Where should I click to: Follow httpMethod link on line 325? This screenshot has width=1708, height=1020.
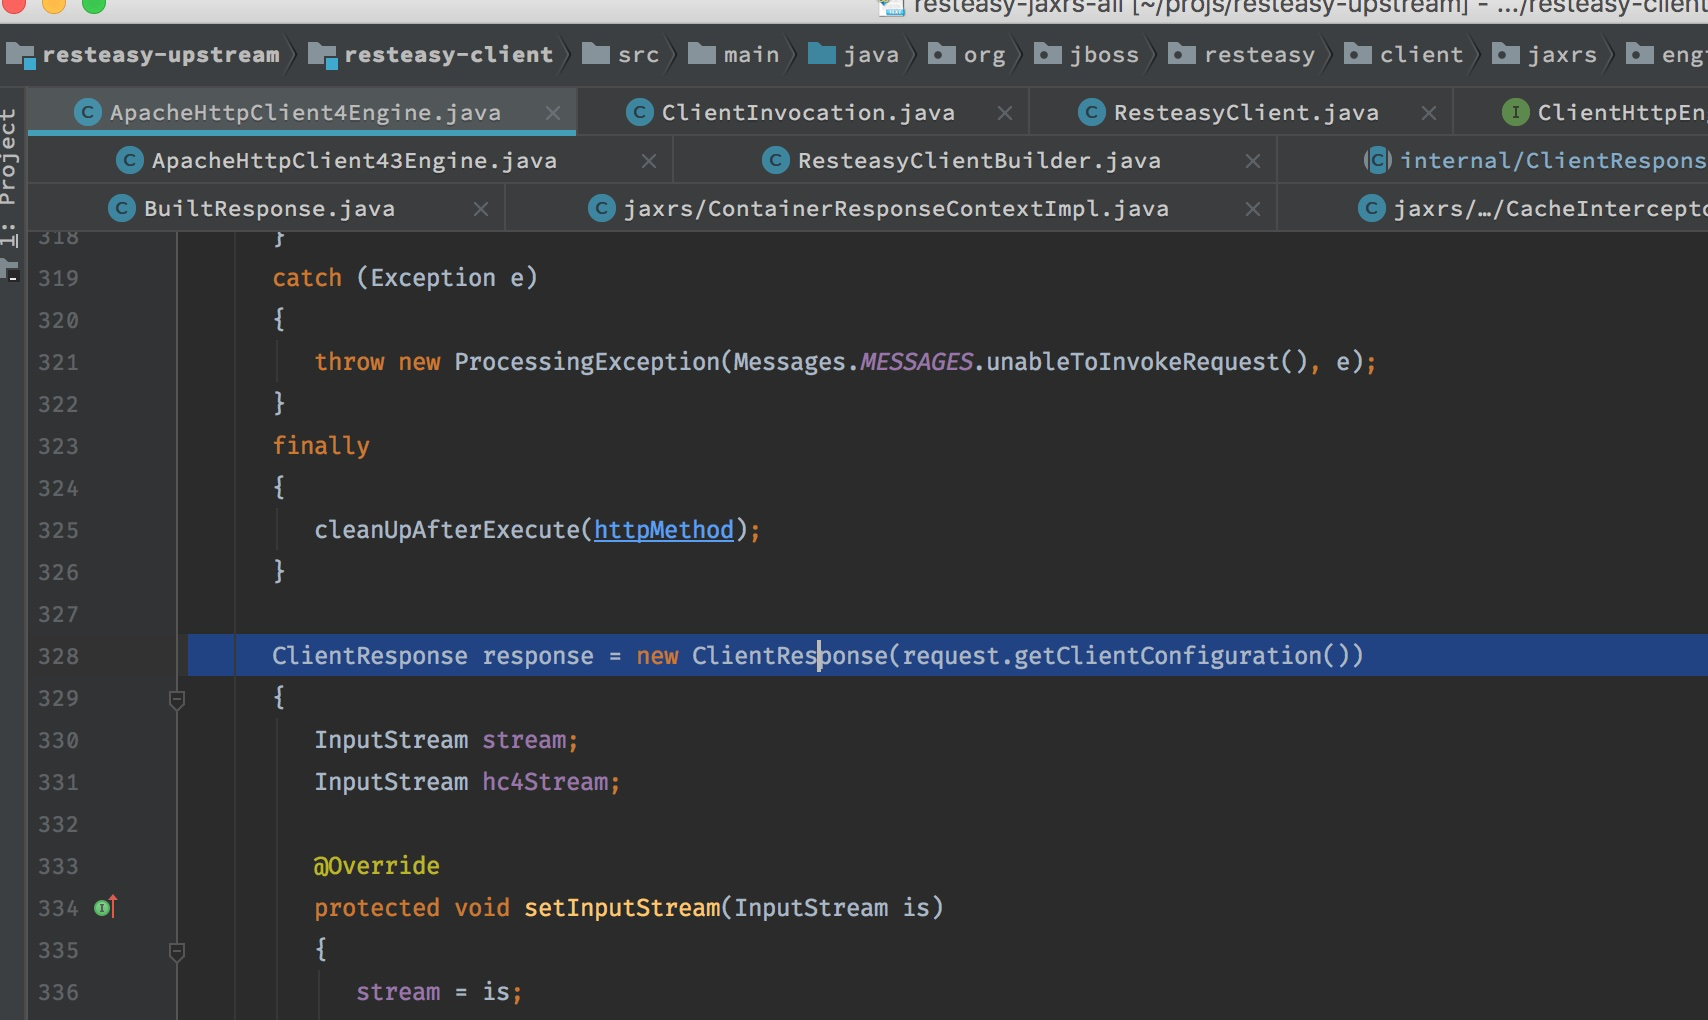[664, 530]
